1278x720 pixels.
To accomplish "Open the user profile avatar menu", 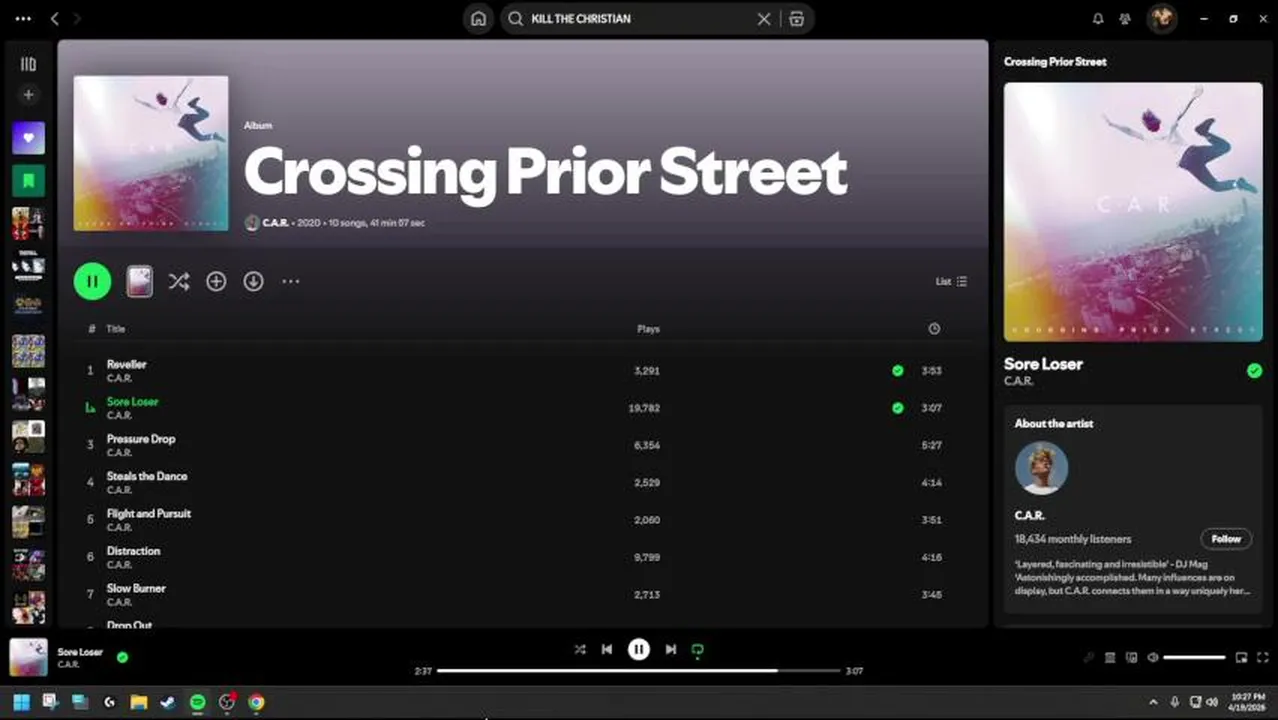I will click(x=1161, y=18).
